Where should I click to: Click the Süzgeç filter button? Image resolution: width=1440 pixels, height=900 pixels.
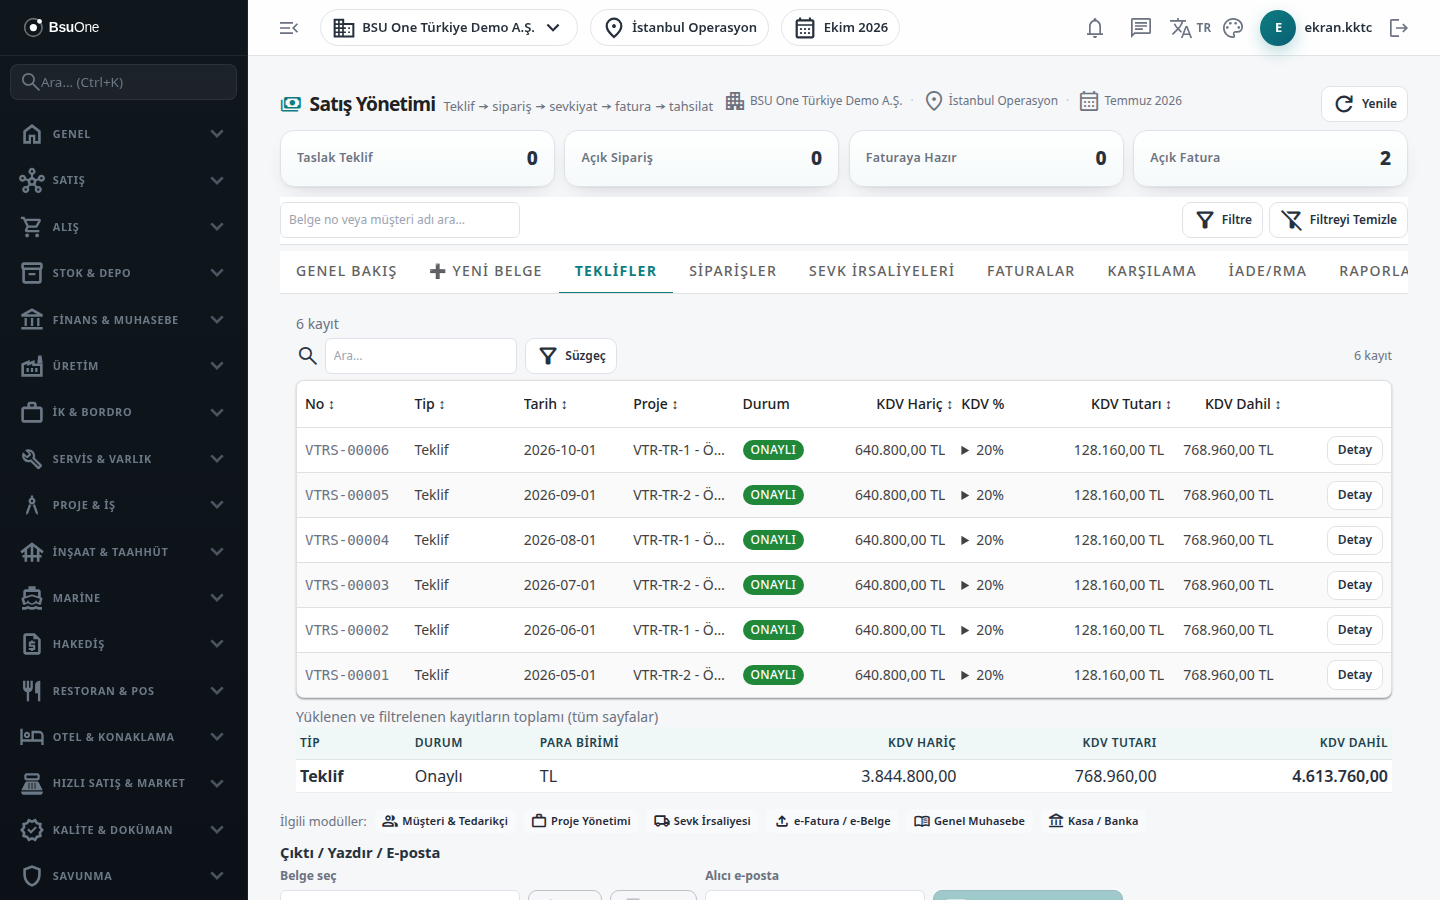[571, 356]
